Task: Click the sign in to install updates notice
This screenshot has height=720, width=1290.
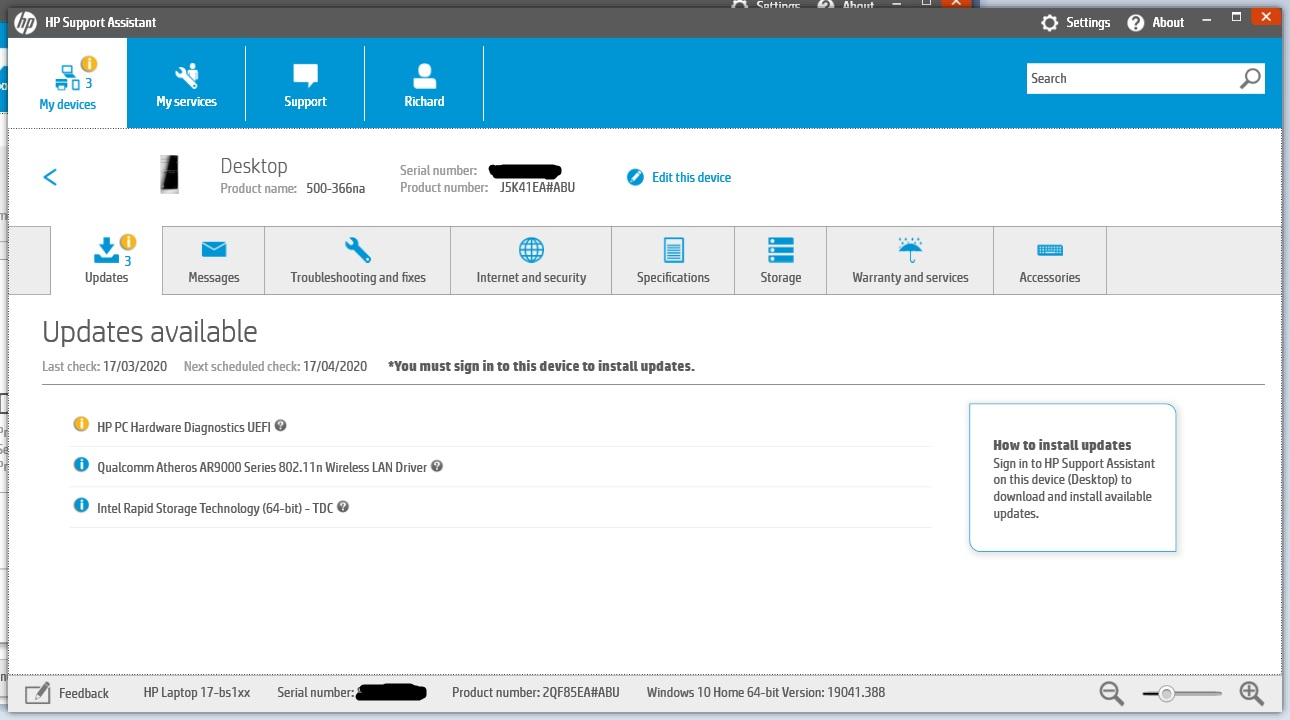Action: (x=541, y=366)
